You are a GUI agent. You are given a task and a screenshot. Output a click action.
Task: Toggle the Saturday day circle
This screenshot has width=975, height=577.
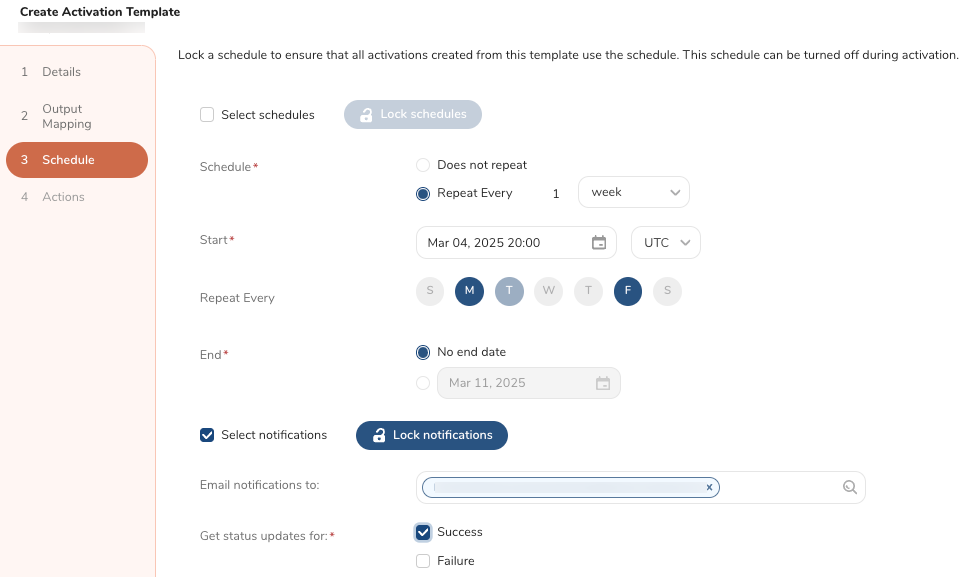667,291
